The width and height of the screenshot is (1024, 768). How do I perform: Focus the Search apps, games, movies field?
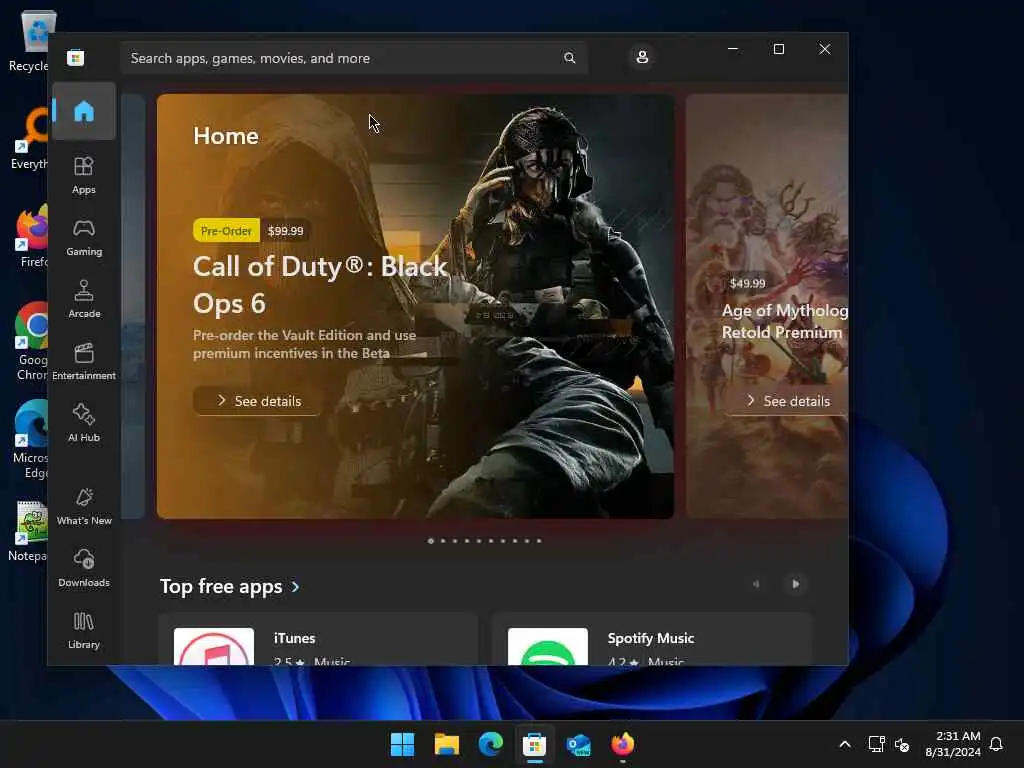[354, 58]
